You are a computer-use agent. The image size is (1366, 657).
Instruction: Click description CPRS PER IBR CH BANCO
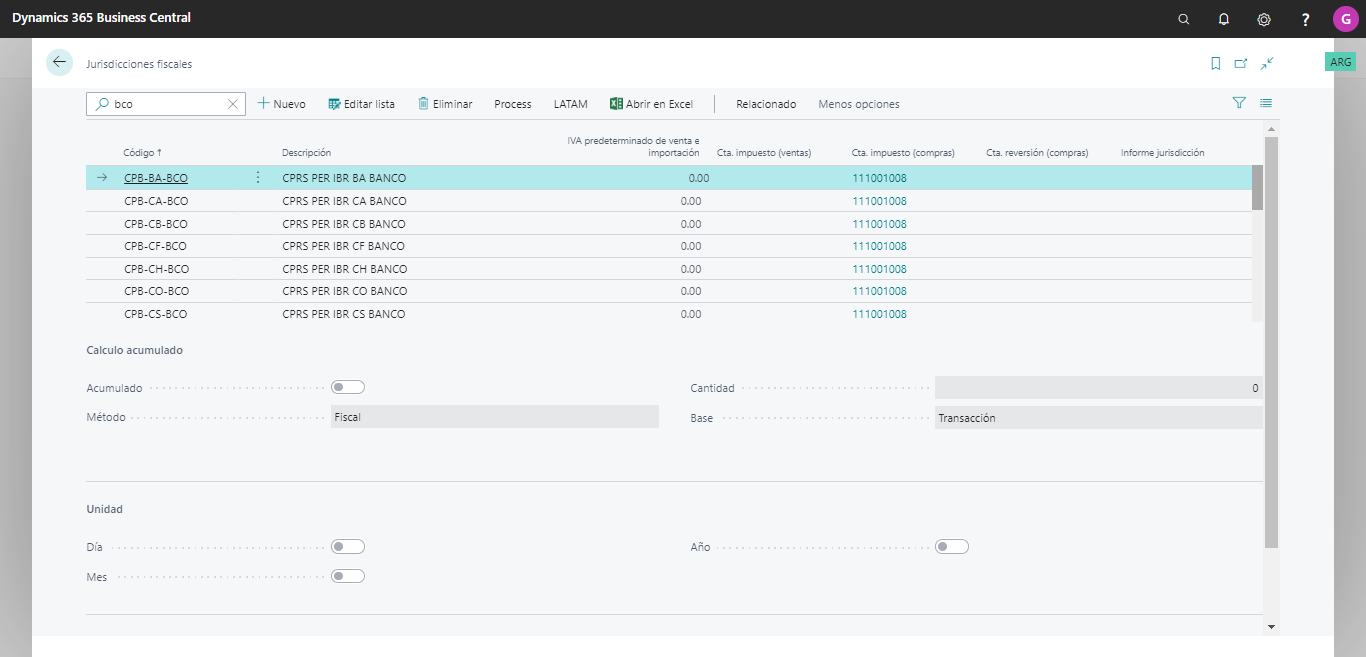coord(345,269)
